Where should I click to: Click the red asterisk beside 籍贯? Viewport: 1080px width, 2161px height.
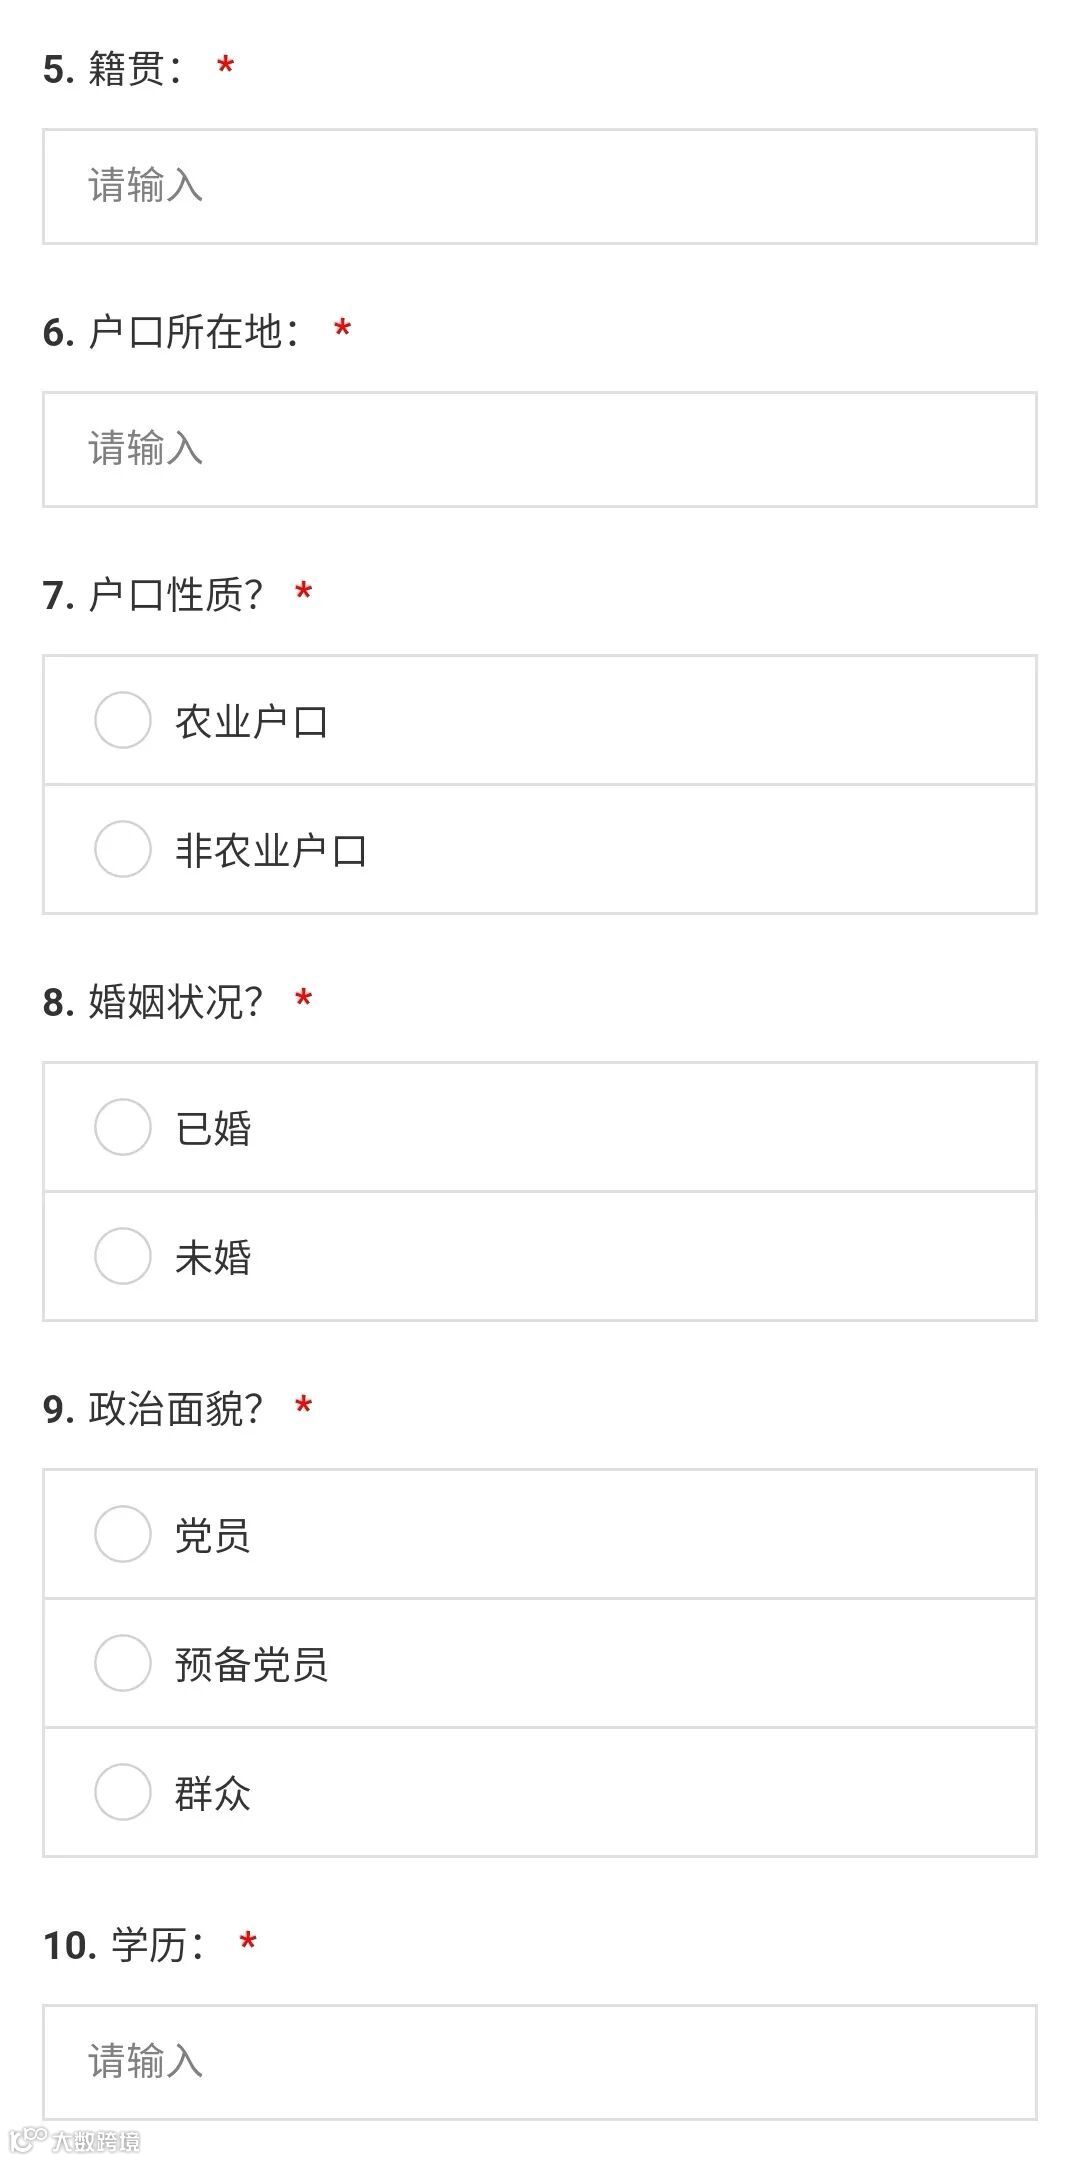coord(226,68)
